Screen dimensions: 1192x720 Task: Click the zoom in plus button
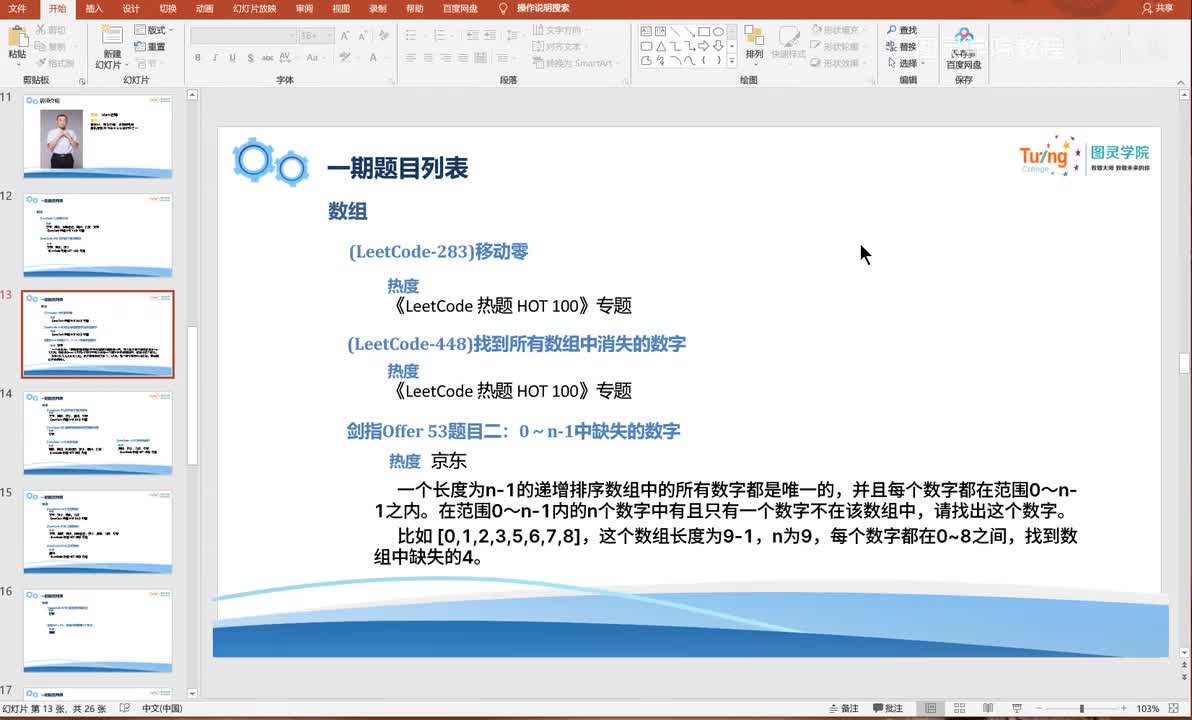(1124, 708)
